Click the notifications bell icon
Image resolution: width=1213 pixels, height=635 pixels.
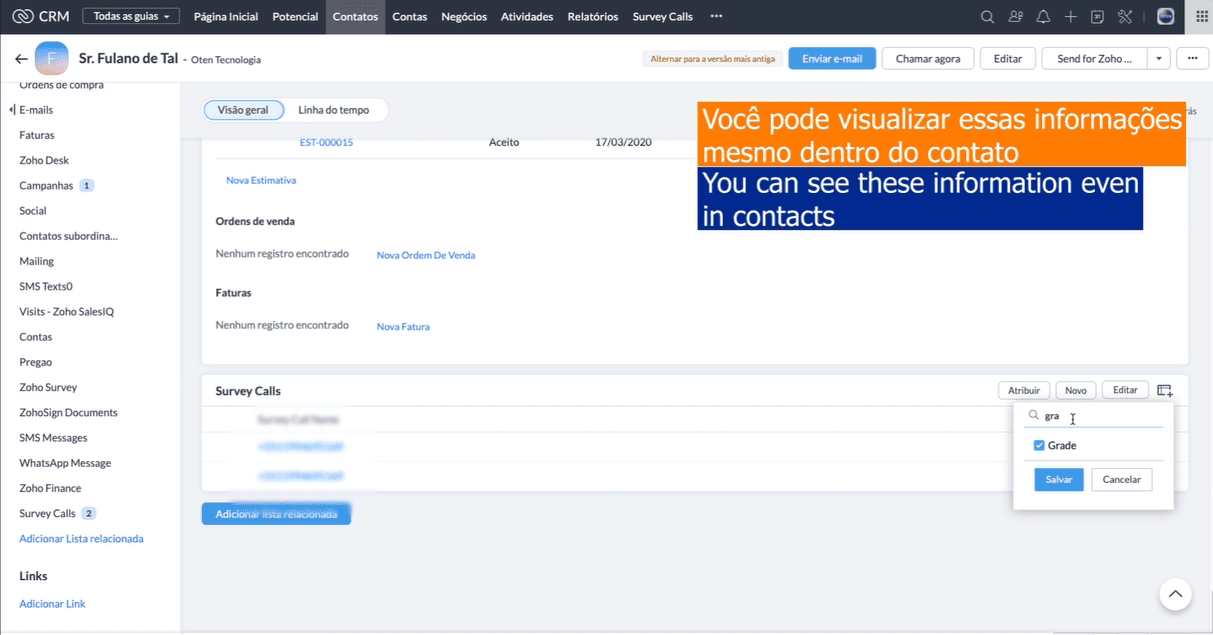click(1043, 17)
